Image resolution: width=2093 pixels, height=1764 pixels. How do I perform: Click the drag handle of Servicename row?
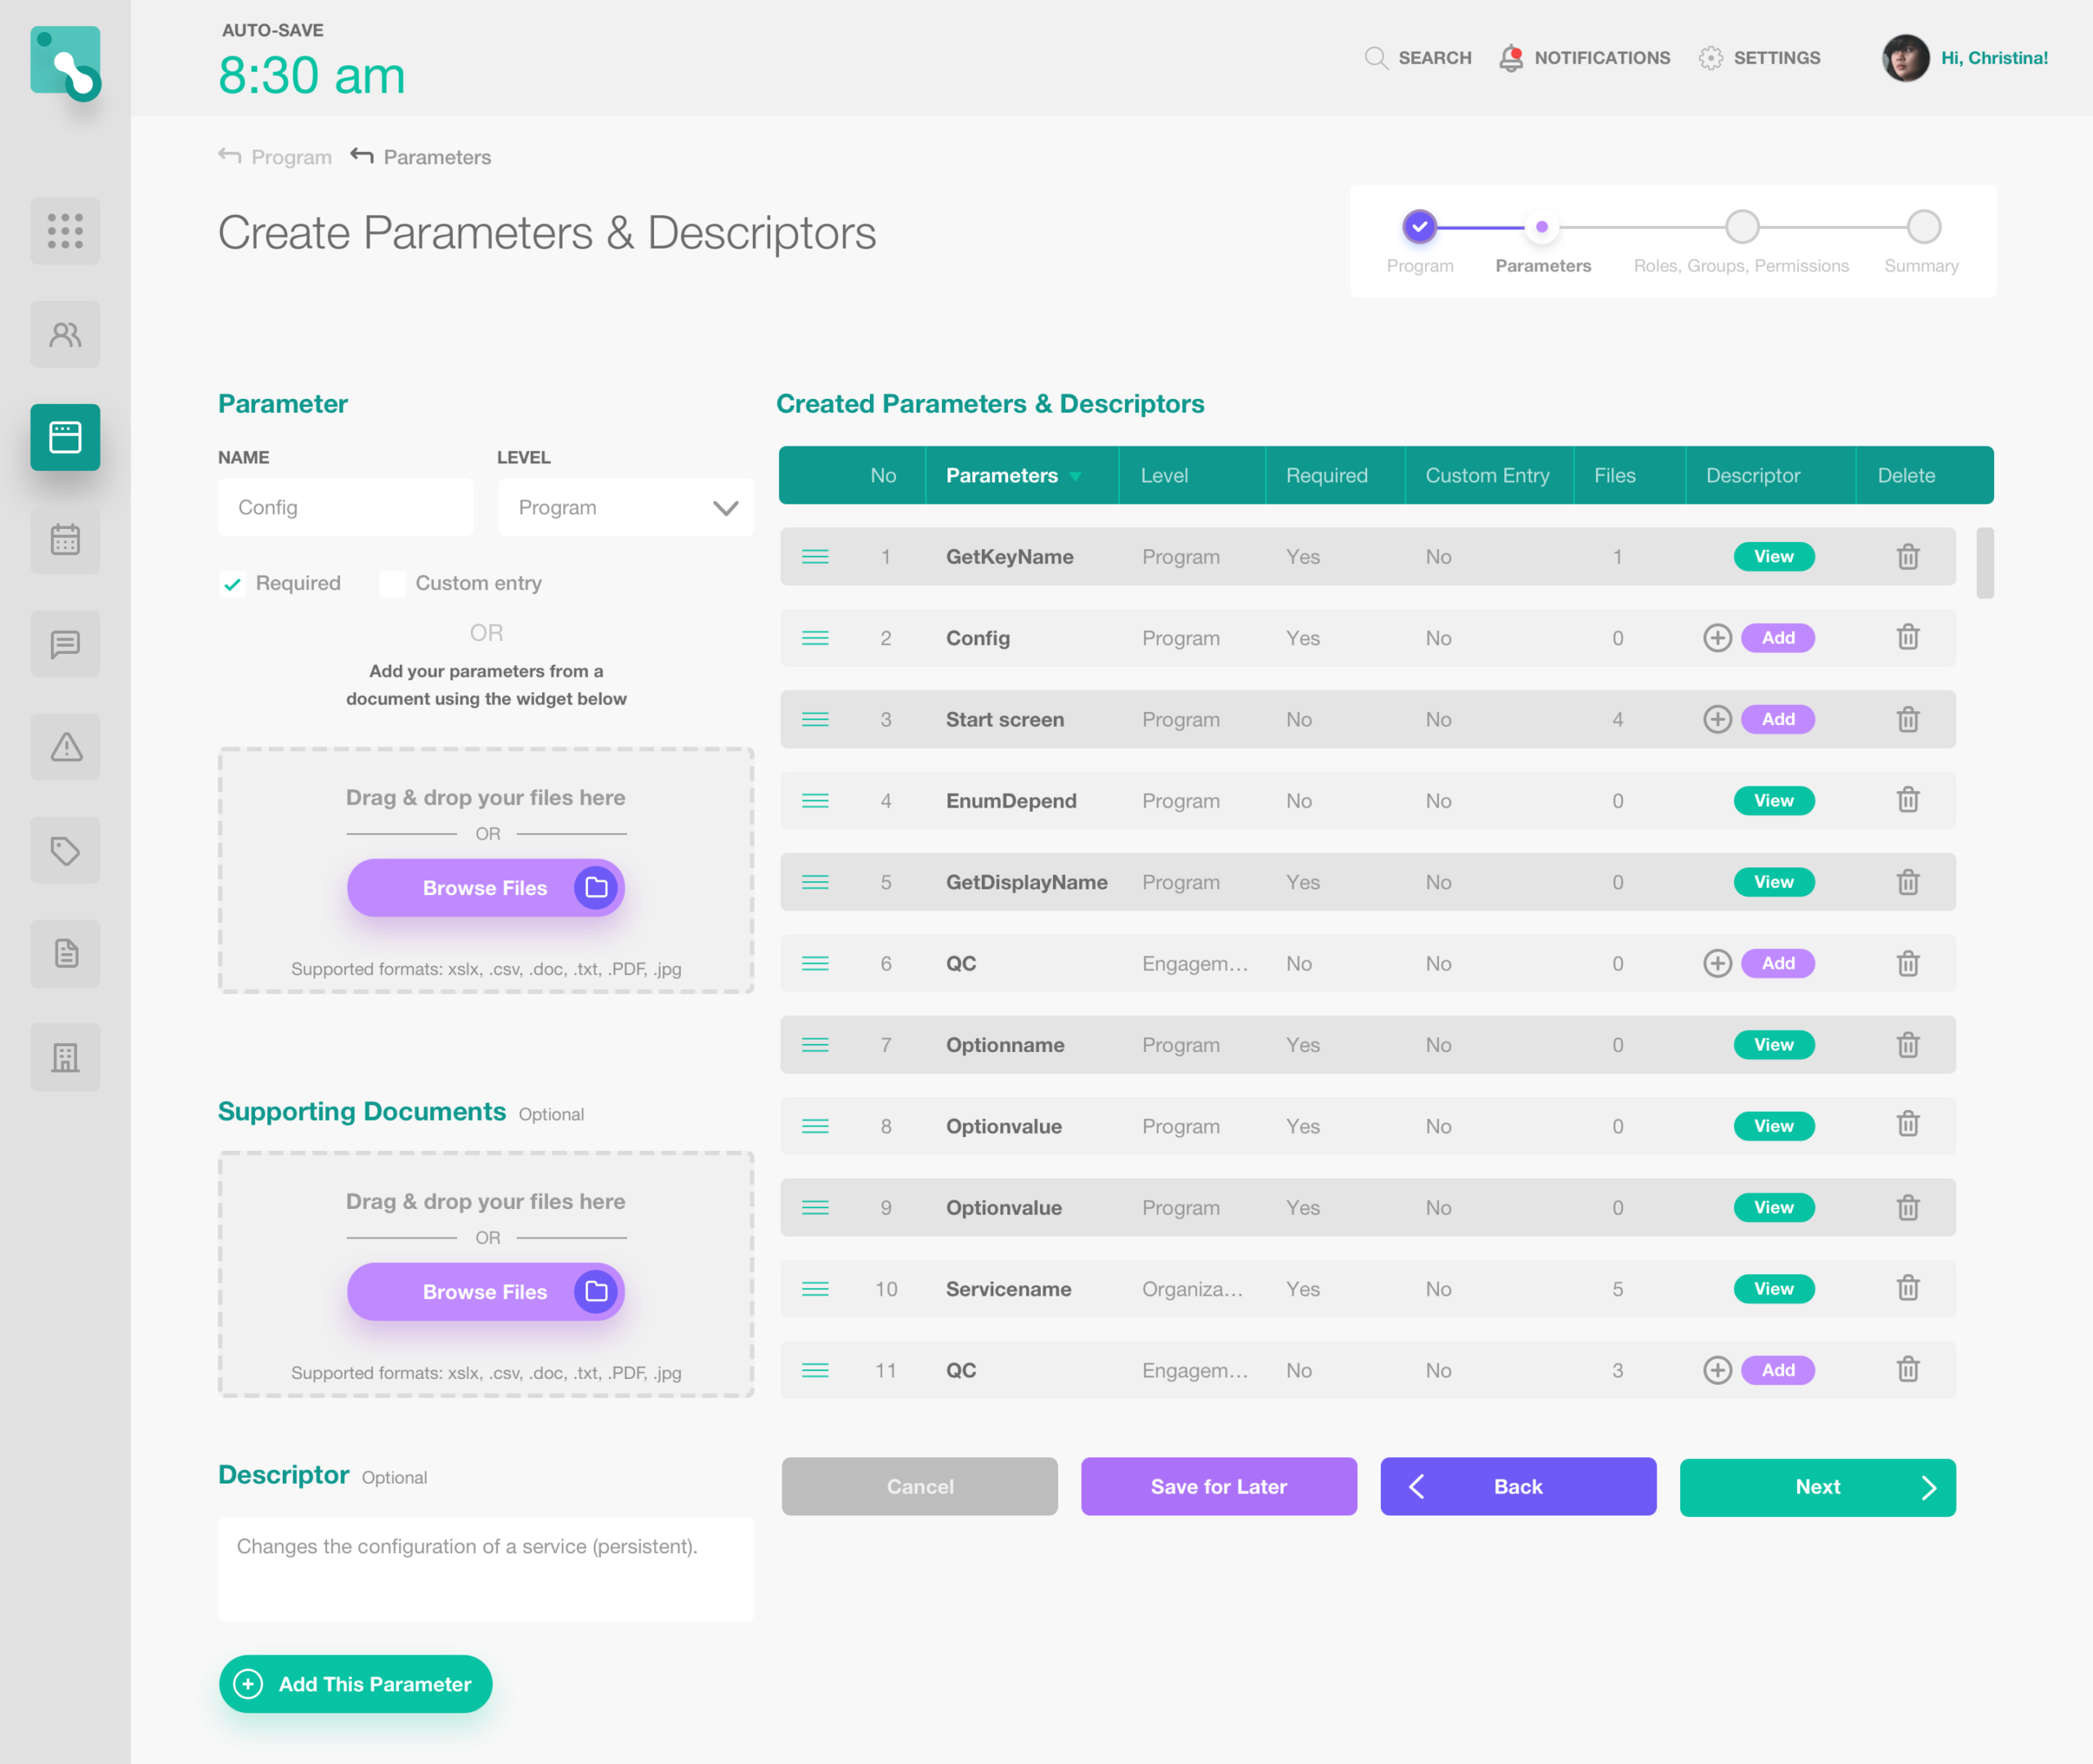pos(815,1289)
